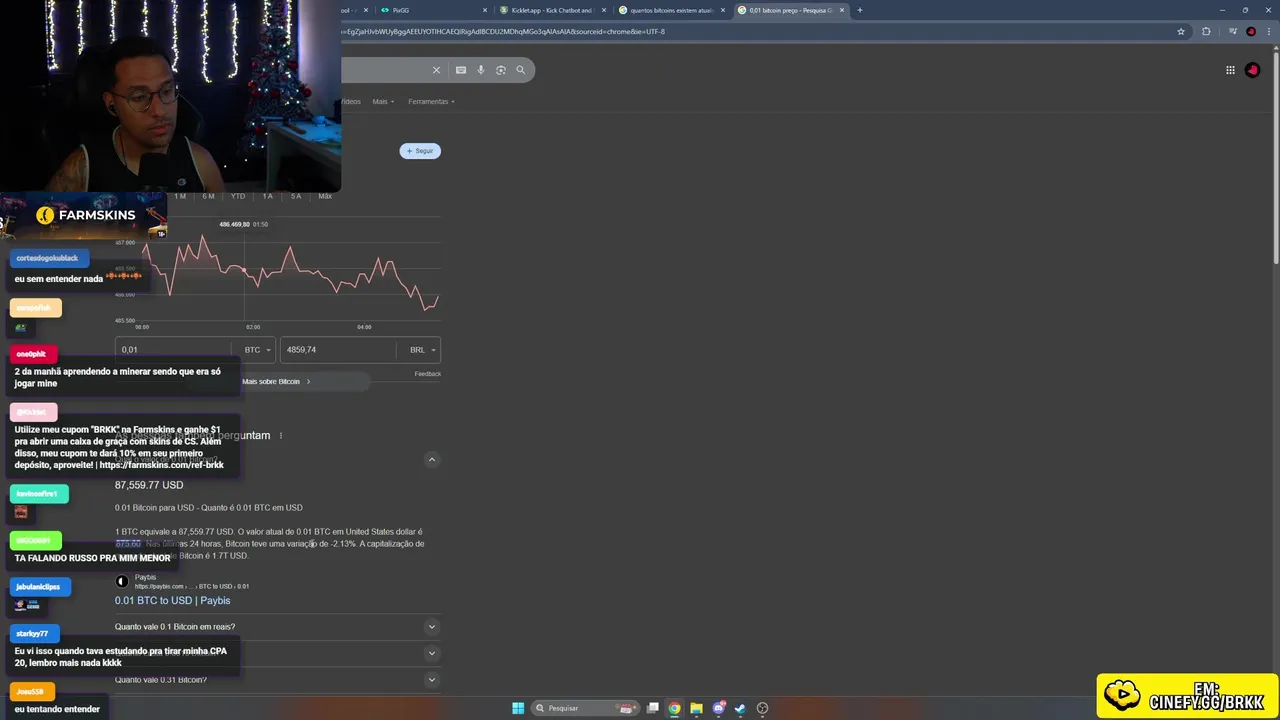1280x720 pixels.
Task: Click the Feedback link under converter
Action: point(428,374)
